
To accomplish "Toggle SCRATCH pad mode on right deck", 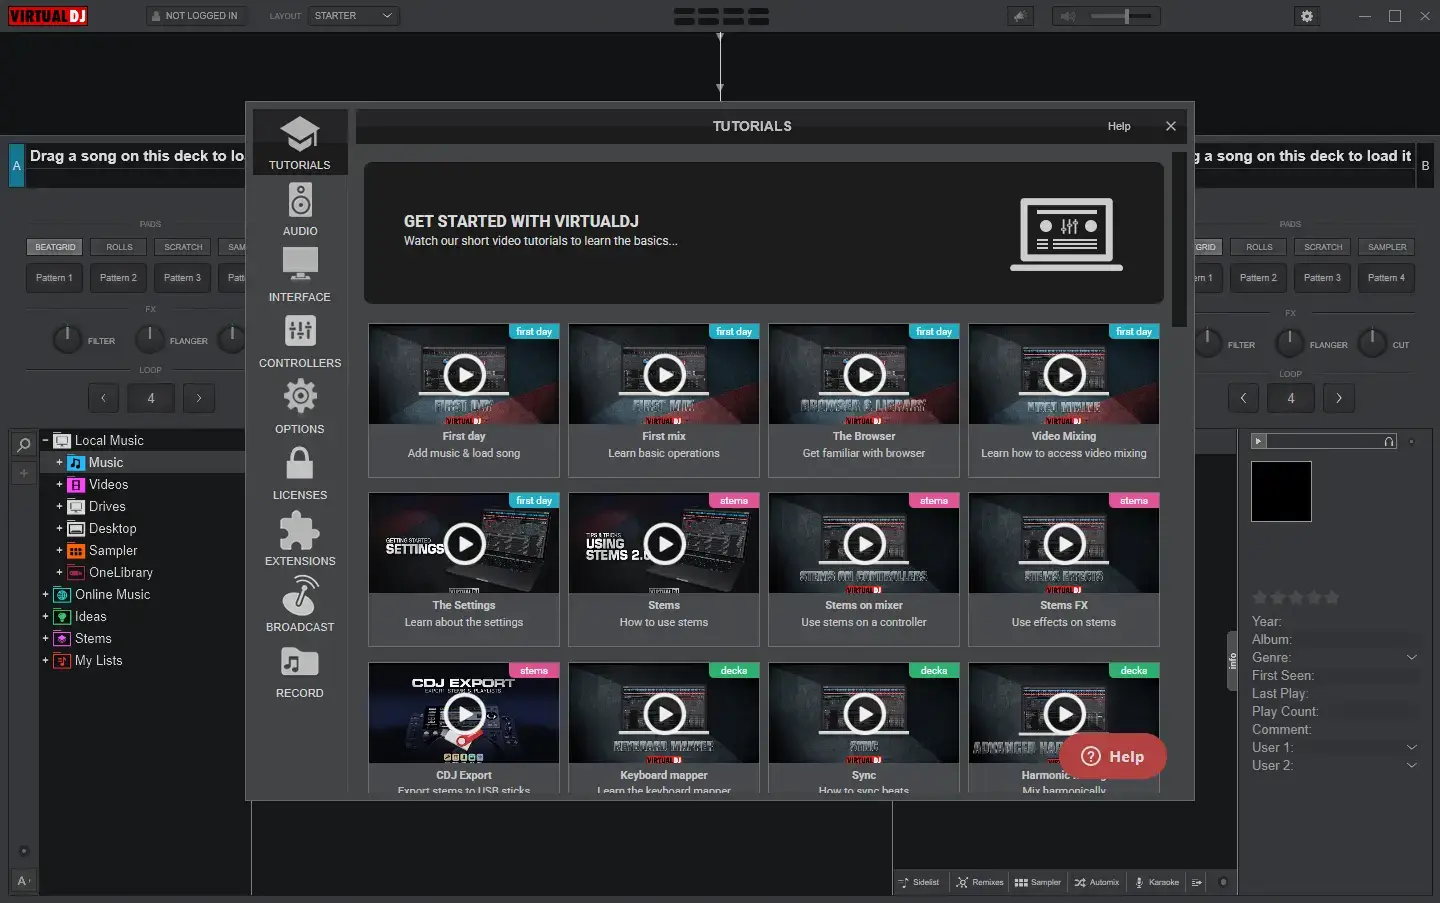I will 1323,247.
